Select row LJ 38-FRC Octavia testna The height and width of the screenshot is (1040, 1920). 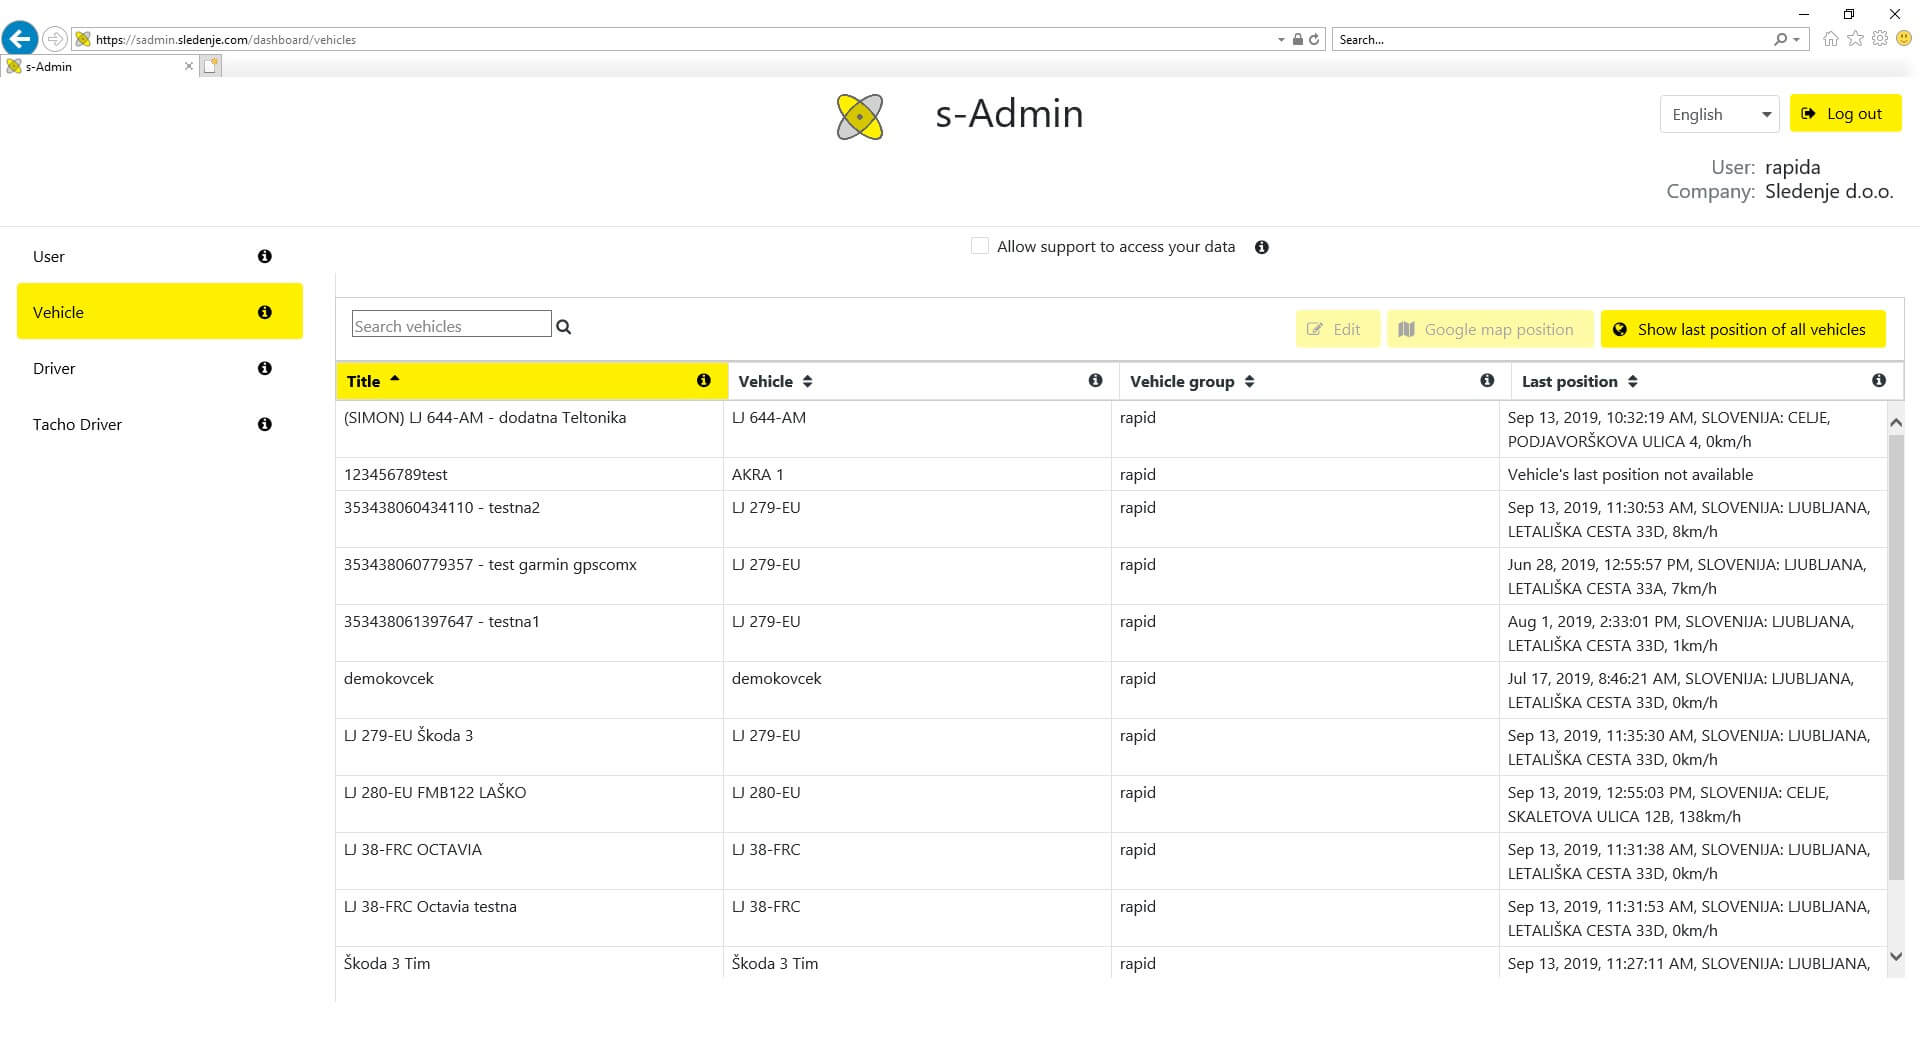[1111, 918]
